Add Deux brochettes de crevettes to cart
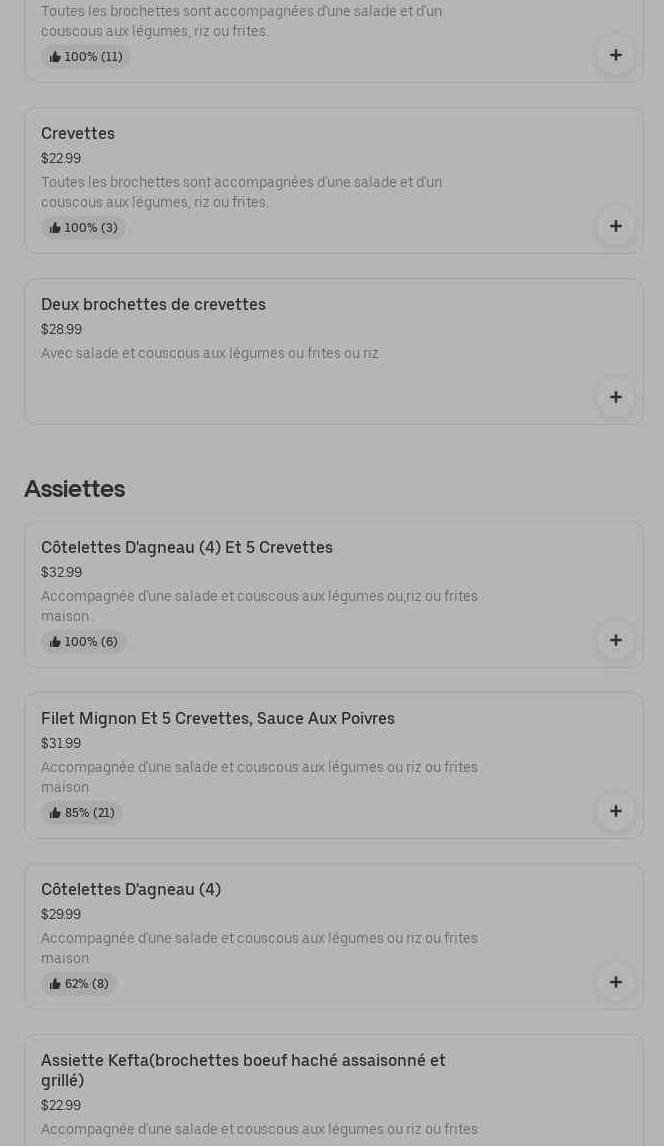Screen dimensions: 664x1146 tap(615, 397)
